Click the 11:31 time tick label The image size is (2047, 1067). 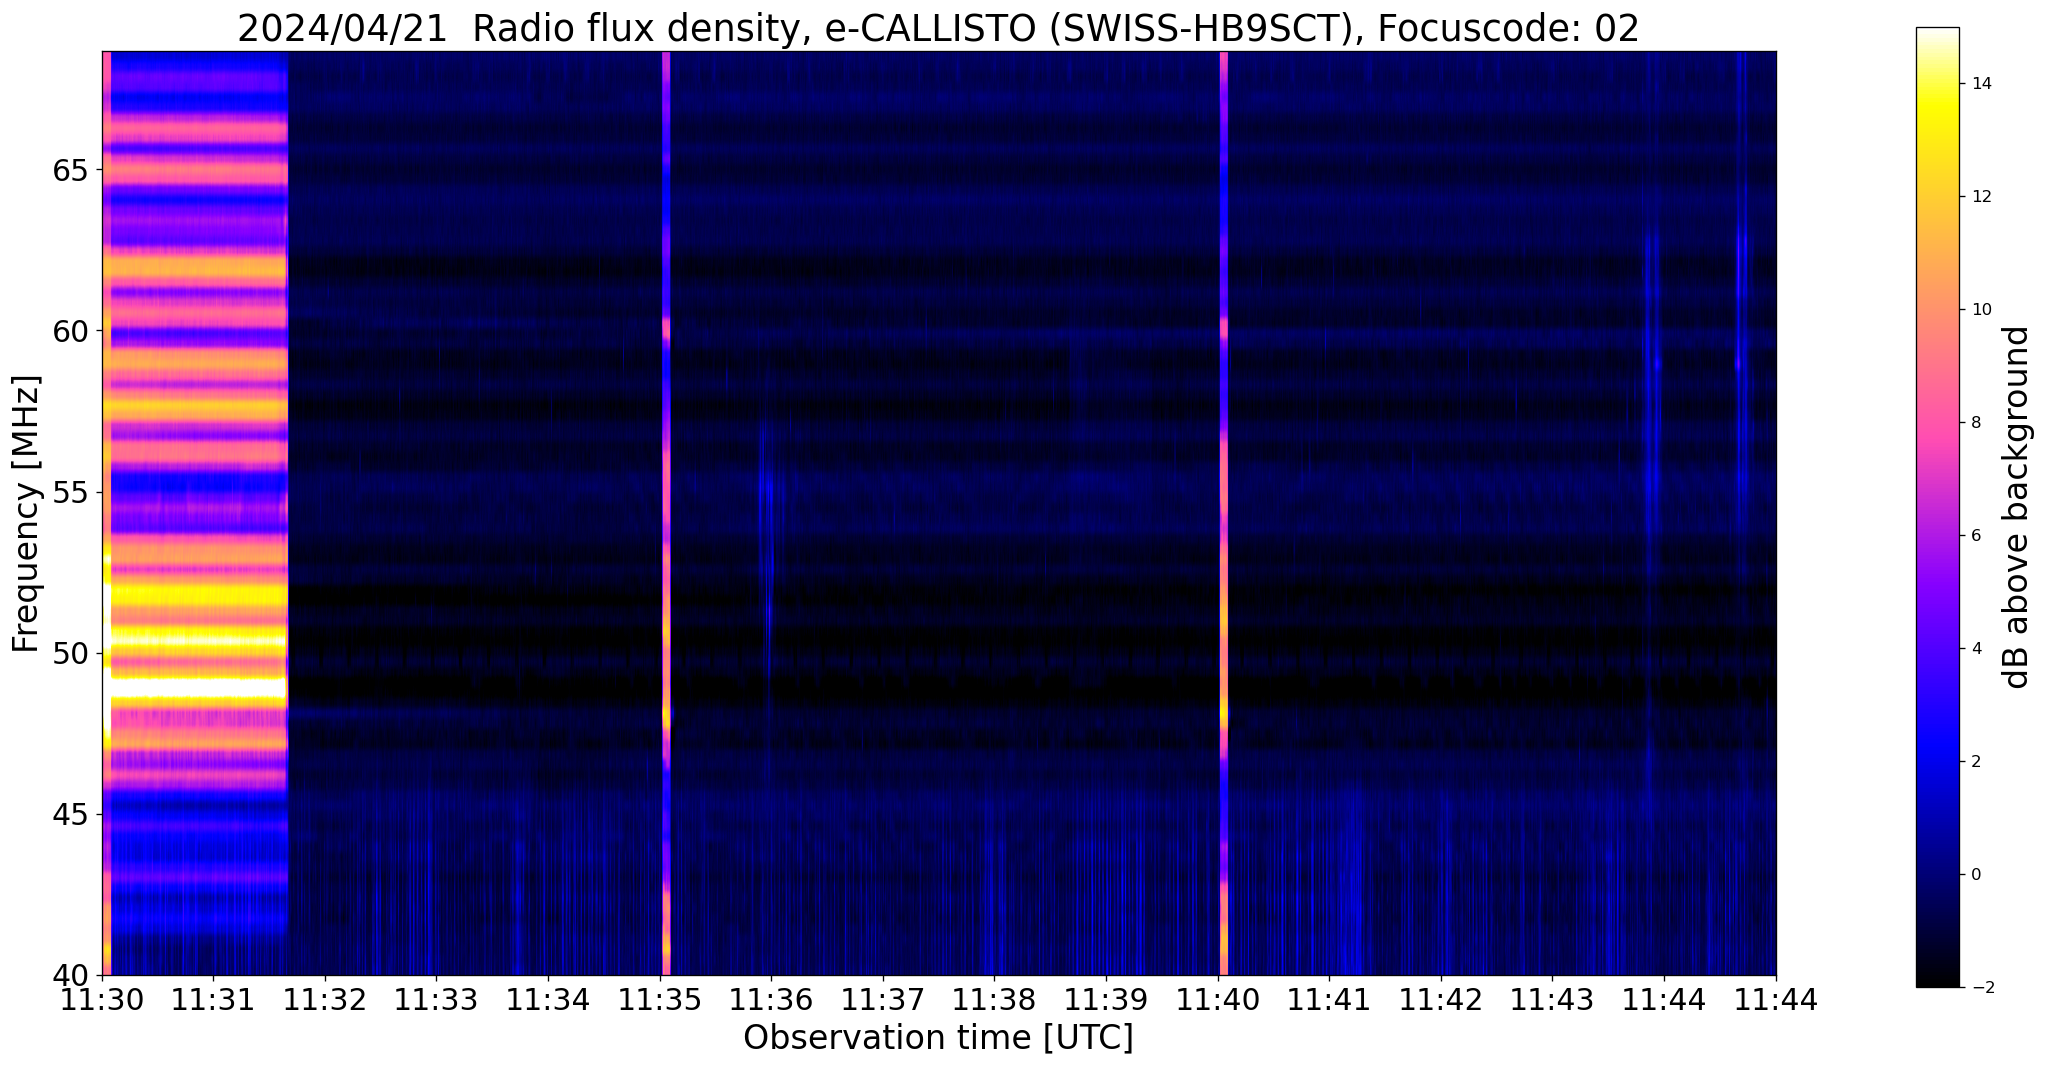click(214, 999)
